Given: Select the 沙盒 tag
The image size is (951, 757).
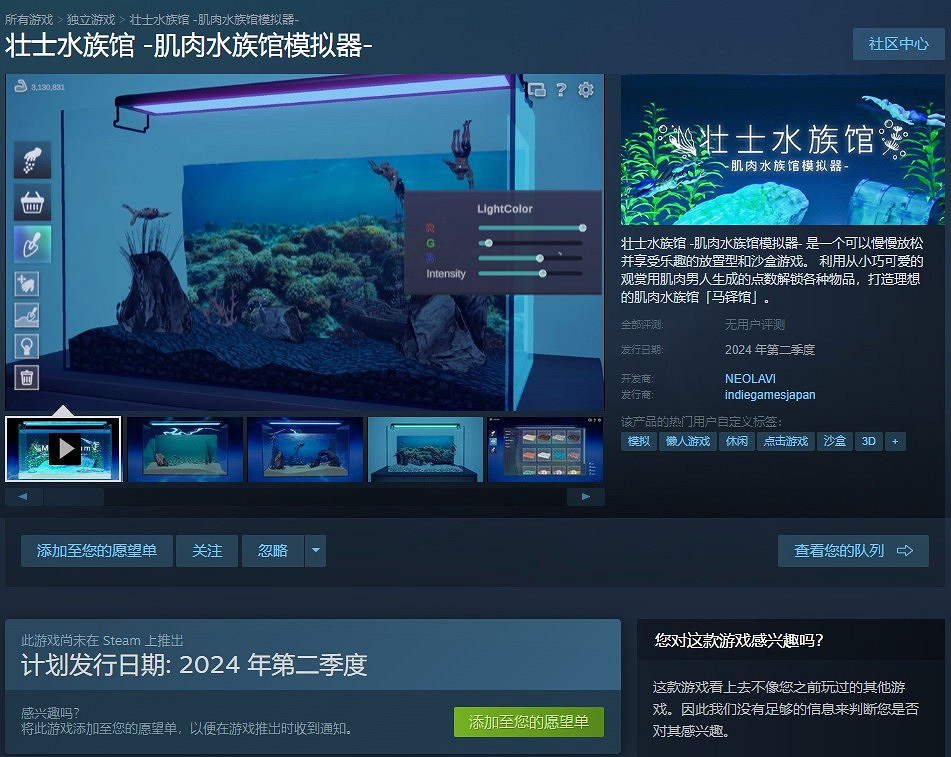Looking at the screenshot, I should pos(834,441).
